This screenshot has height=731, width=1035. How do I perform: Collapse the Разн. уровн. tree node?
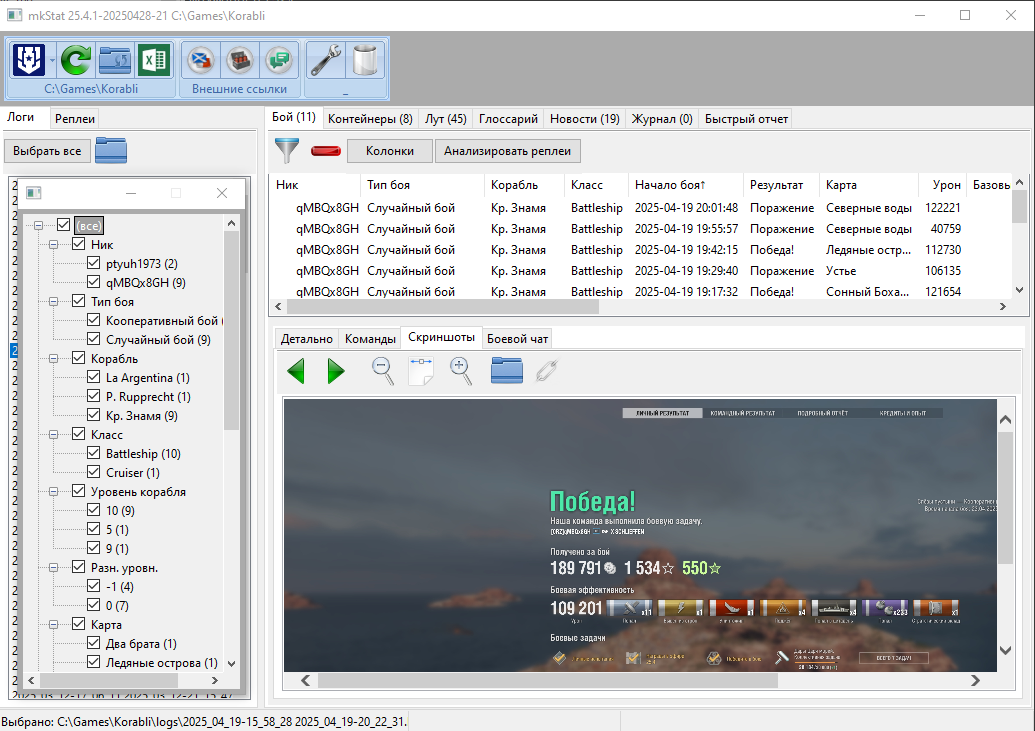(x=54, y=568)
